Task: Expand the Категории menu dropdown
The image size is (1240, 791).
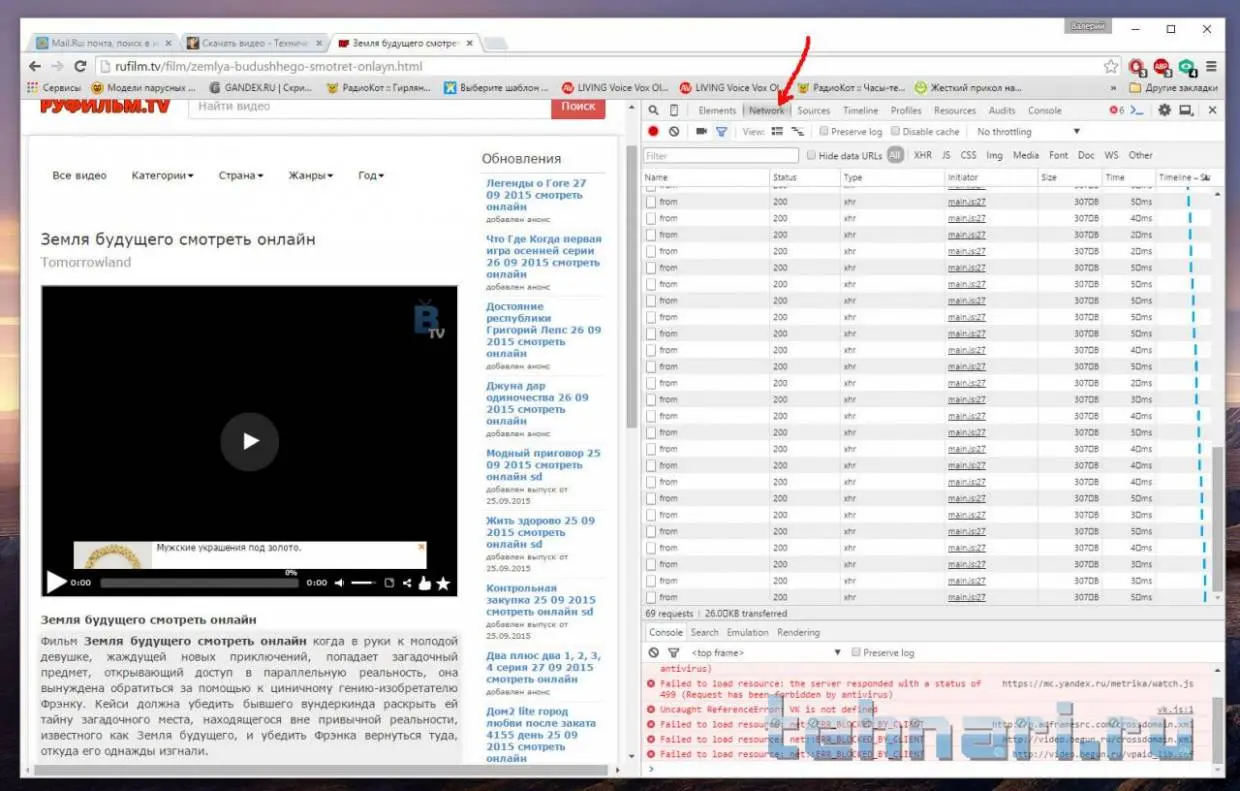Action: 162,176
